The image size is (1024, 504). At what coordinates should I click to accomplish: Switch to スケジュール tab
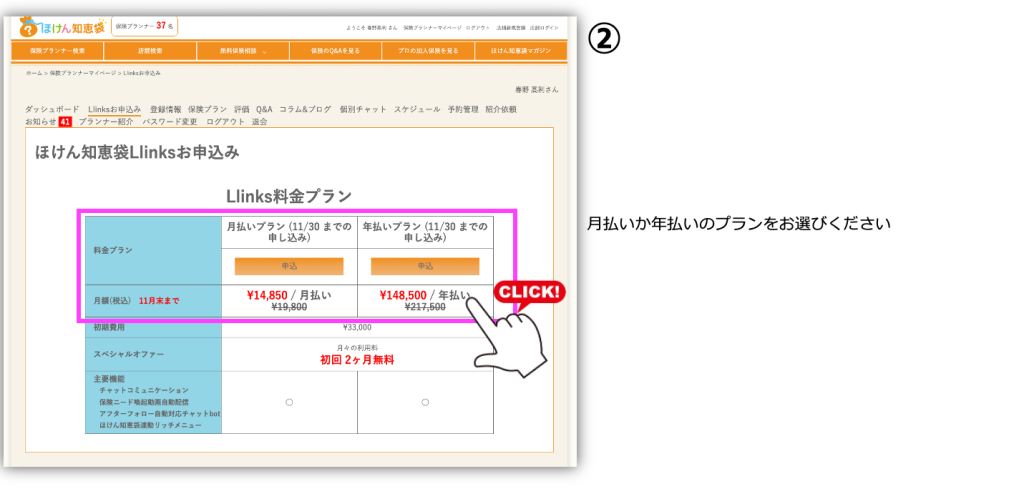click(x=417, y=109)
